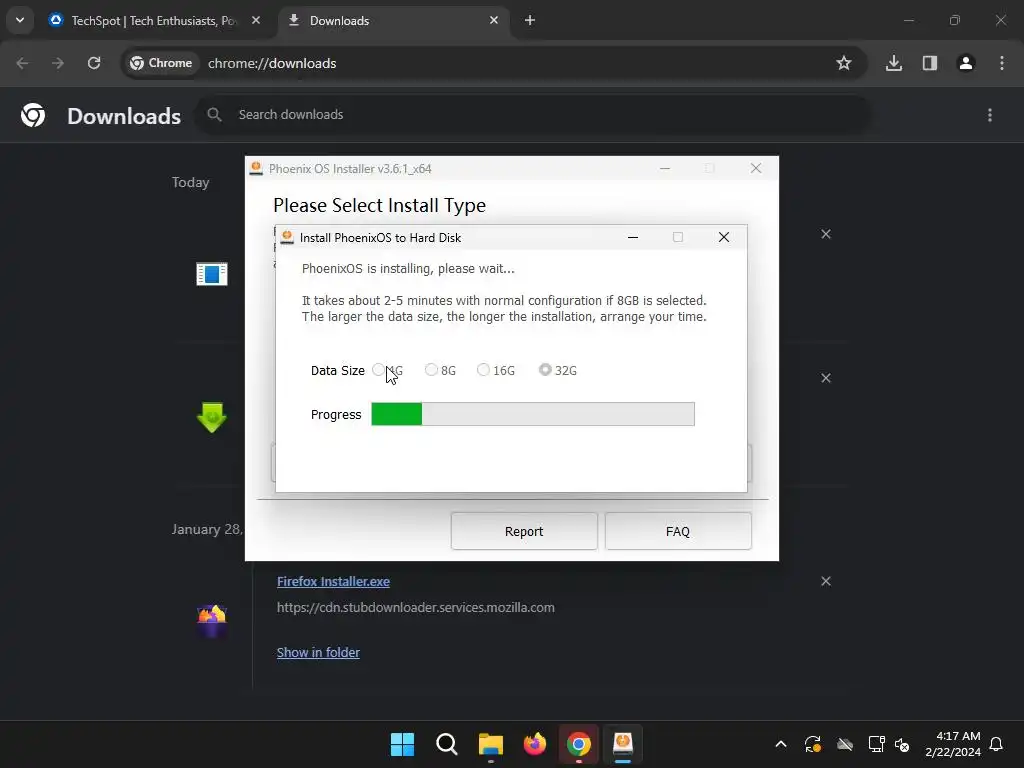Viewport: 1024px width, 768px height.
Task: Switch to the Downloads tab
Action: tap(395, 21)
